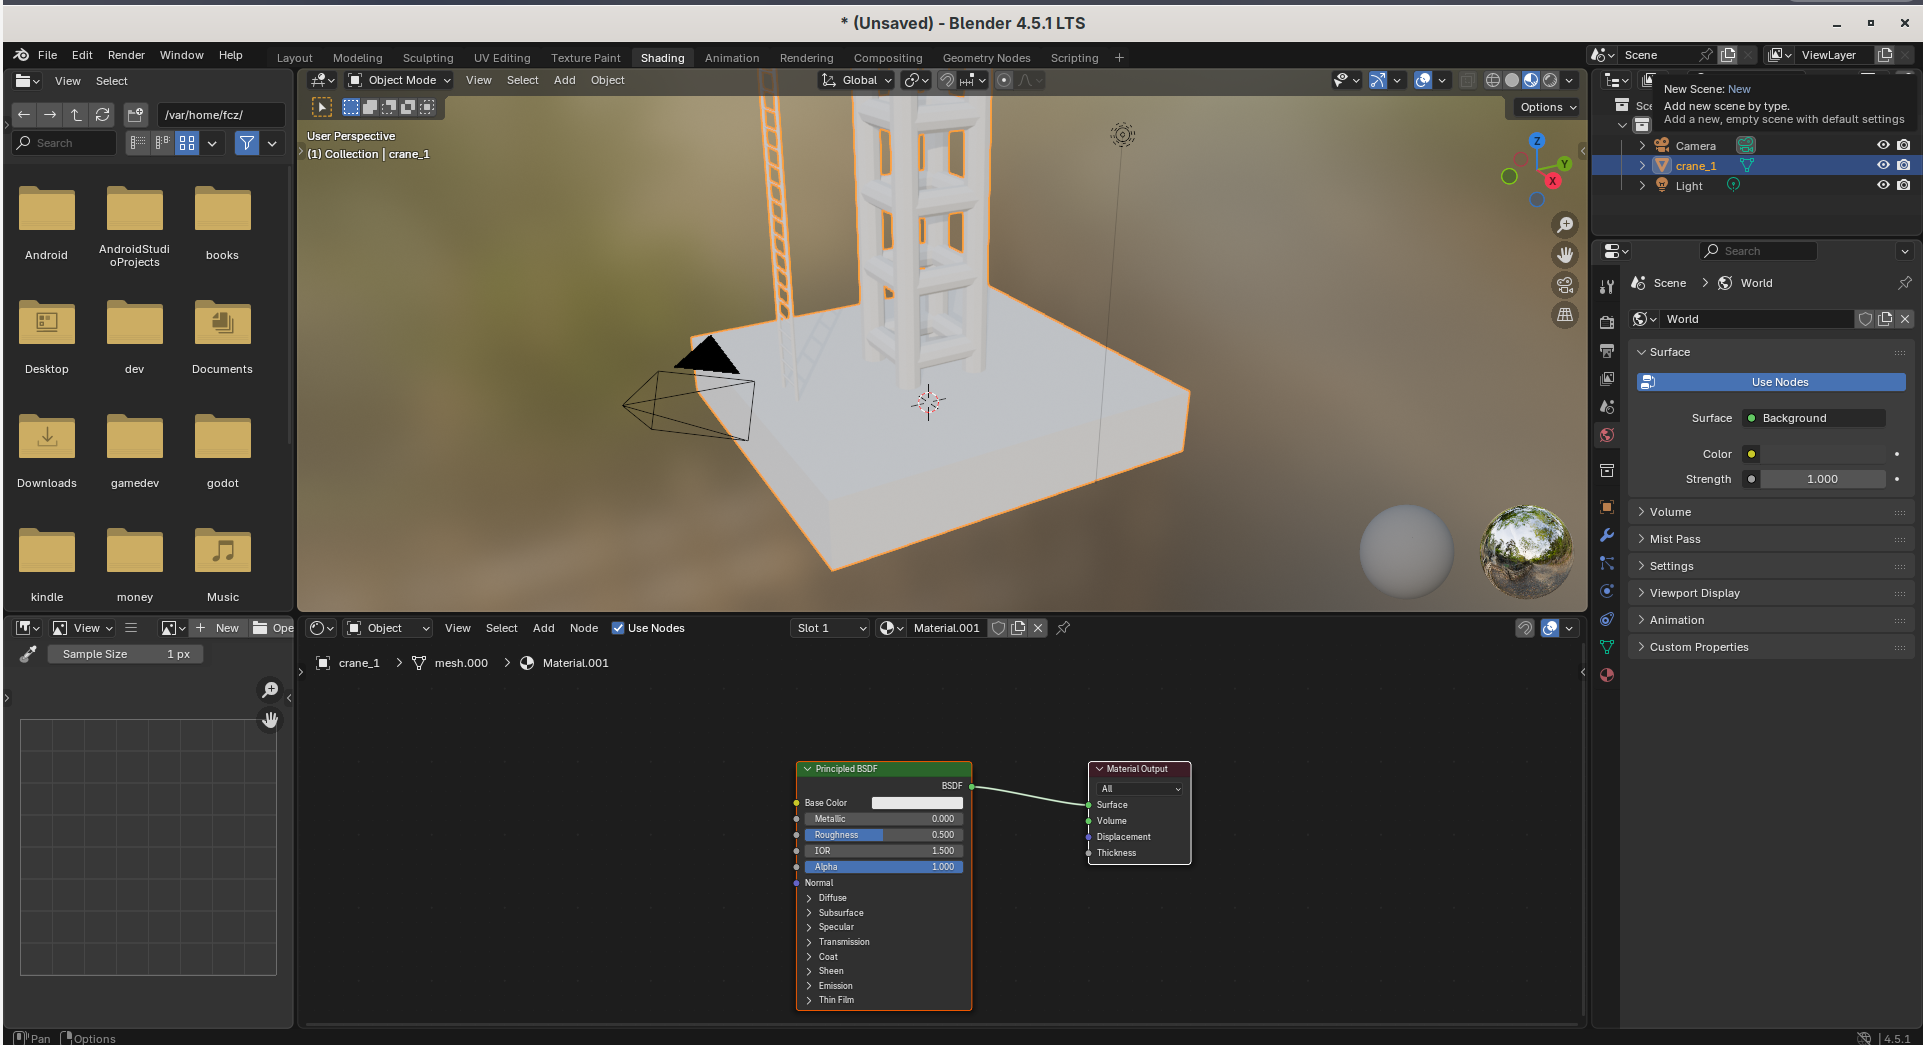The width and height of the screenshot is (1923, 1045).
Task: Open the Render properties tab icon
Action: pyautogui.click(x=1607, y=322)
